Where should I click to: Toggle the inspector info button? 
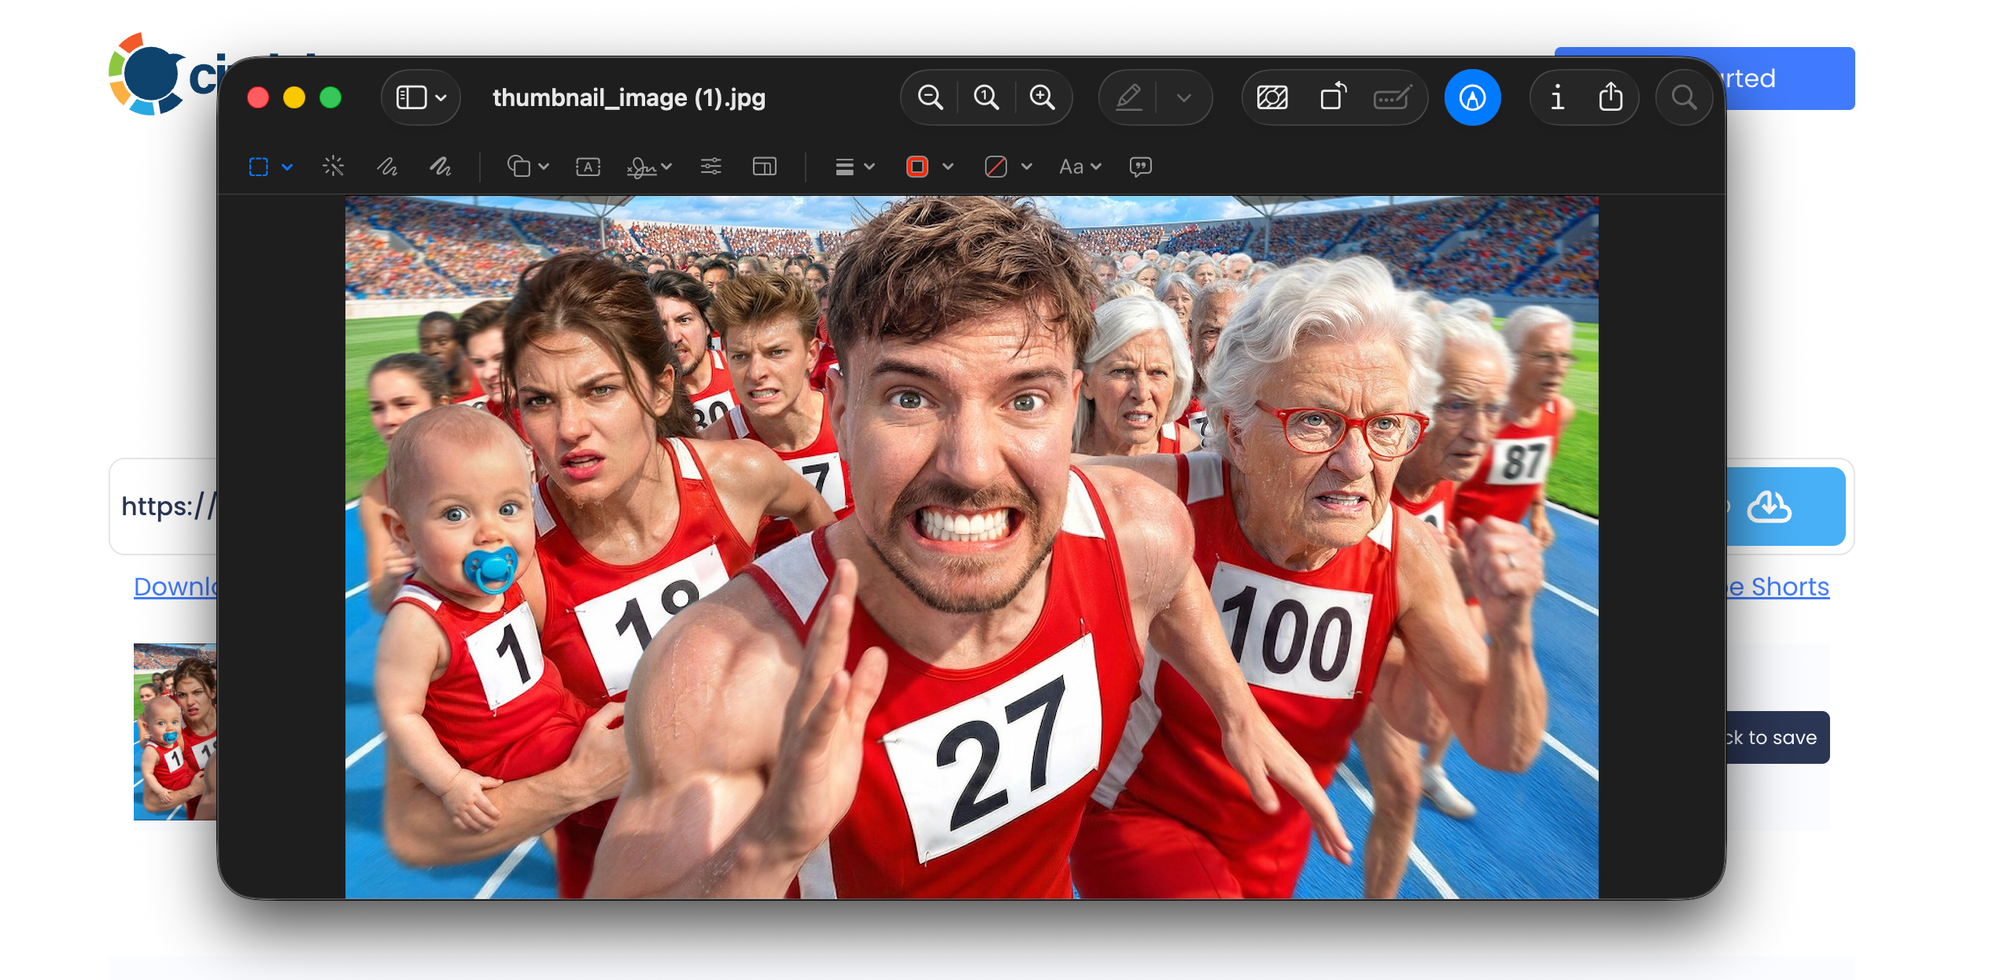coord(1557,98)
